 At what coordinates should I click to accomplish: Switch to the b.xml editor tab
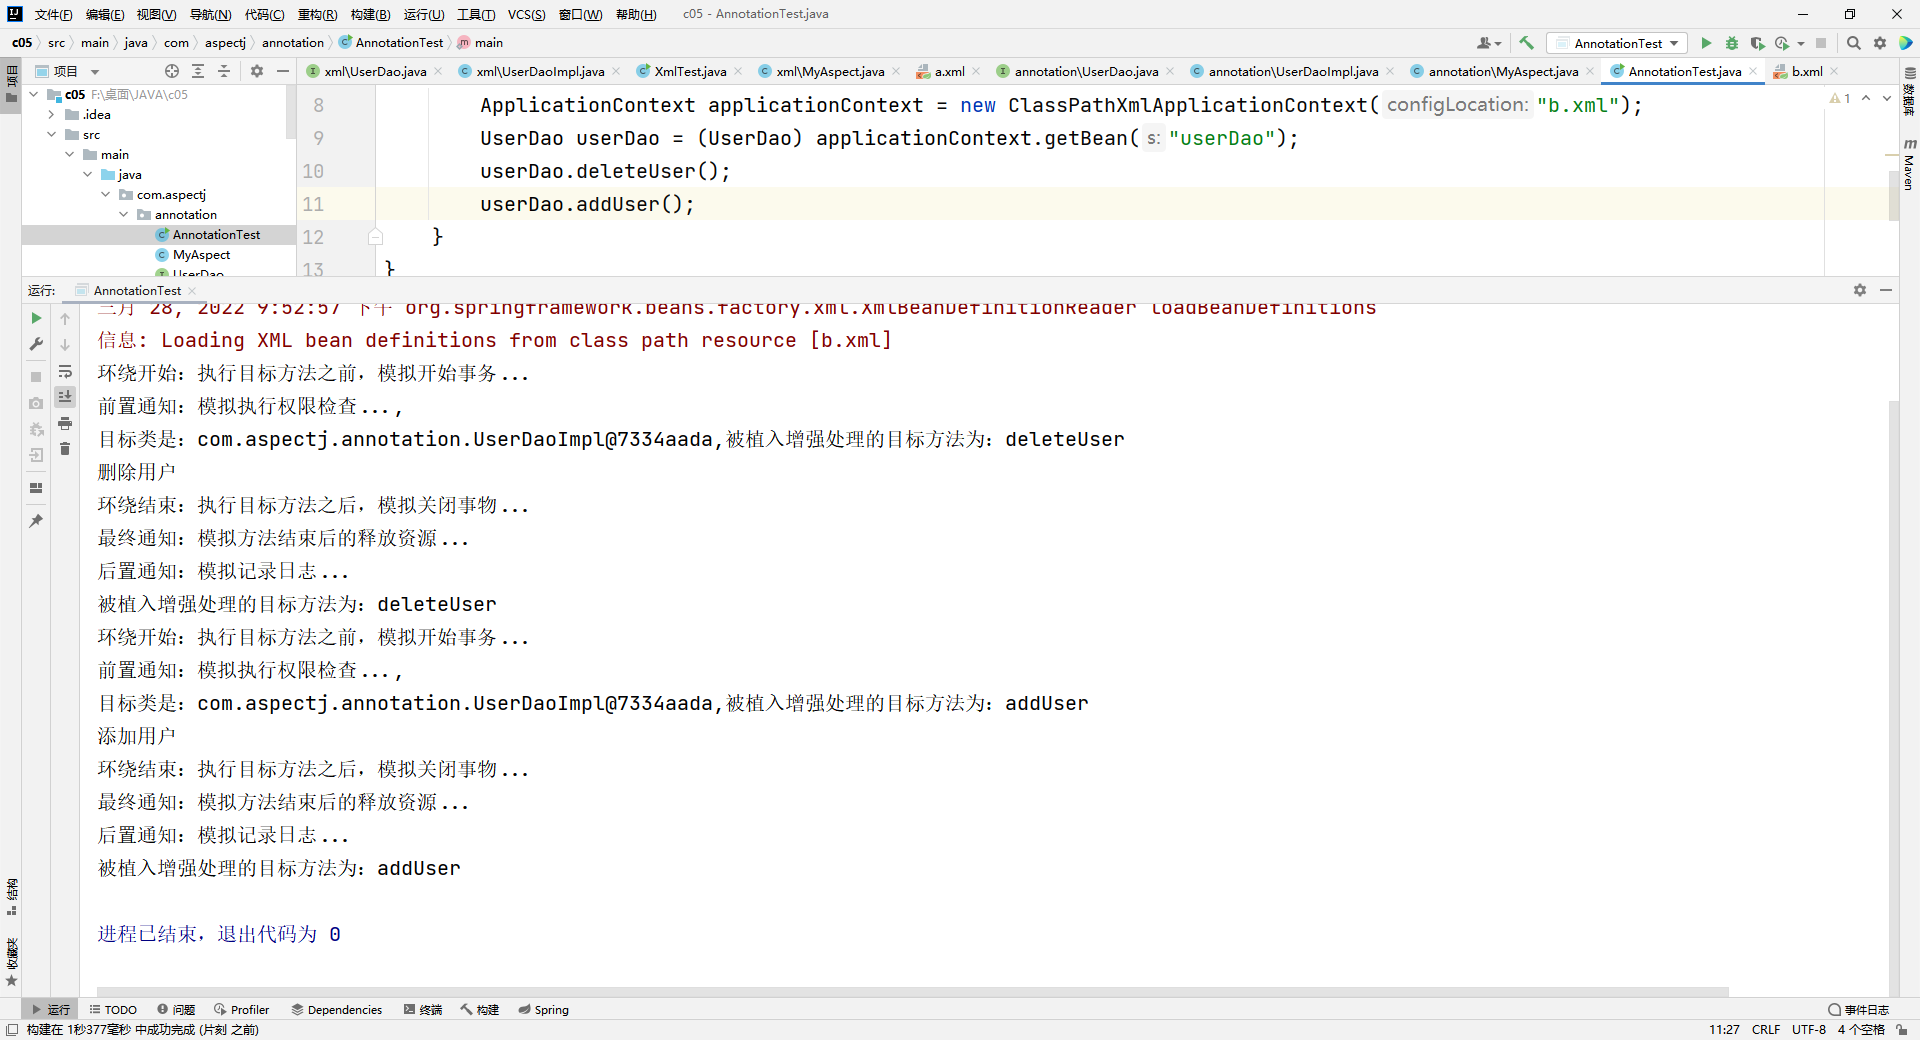[x=1806, y=71]
